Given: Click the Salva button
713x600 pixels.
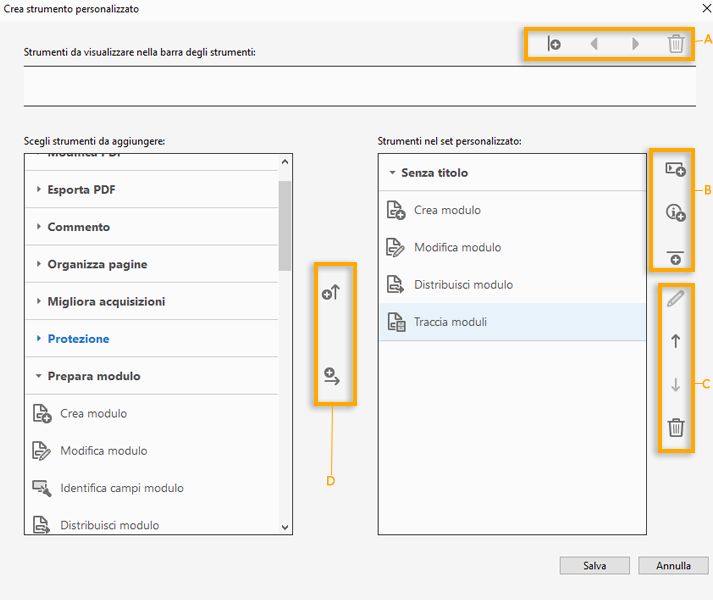Looking at the screenshot, I should coord(595,565).
